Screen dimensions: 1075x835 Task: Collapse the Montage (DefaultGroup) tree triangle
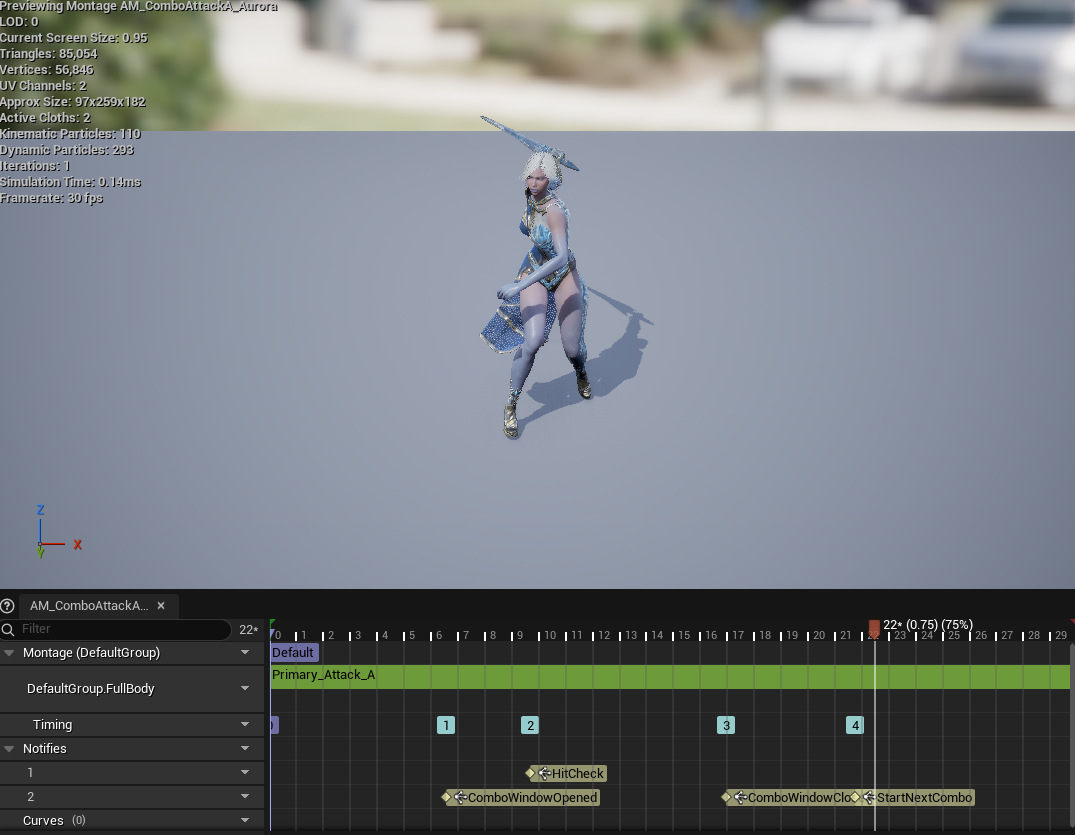10,653
